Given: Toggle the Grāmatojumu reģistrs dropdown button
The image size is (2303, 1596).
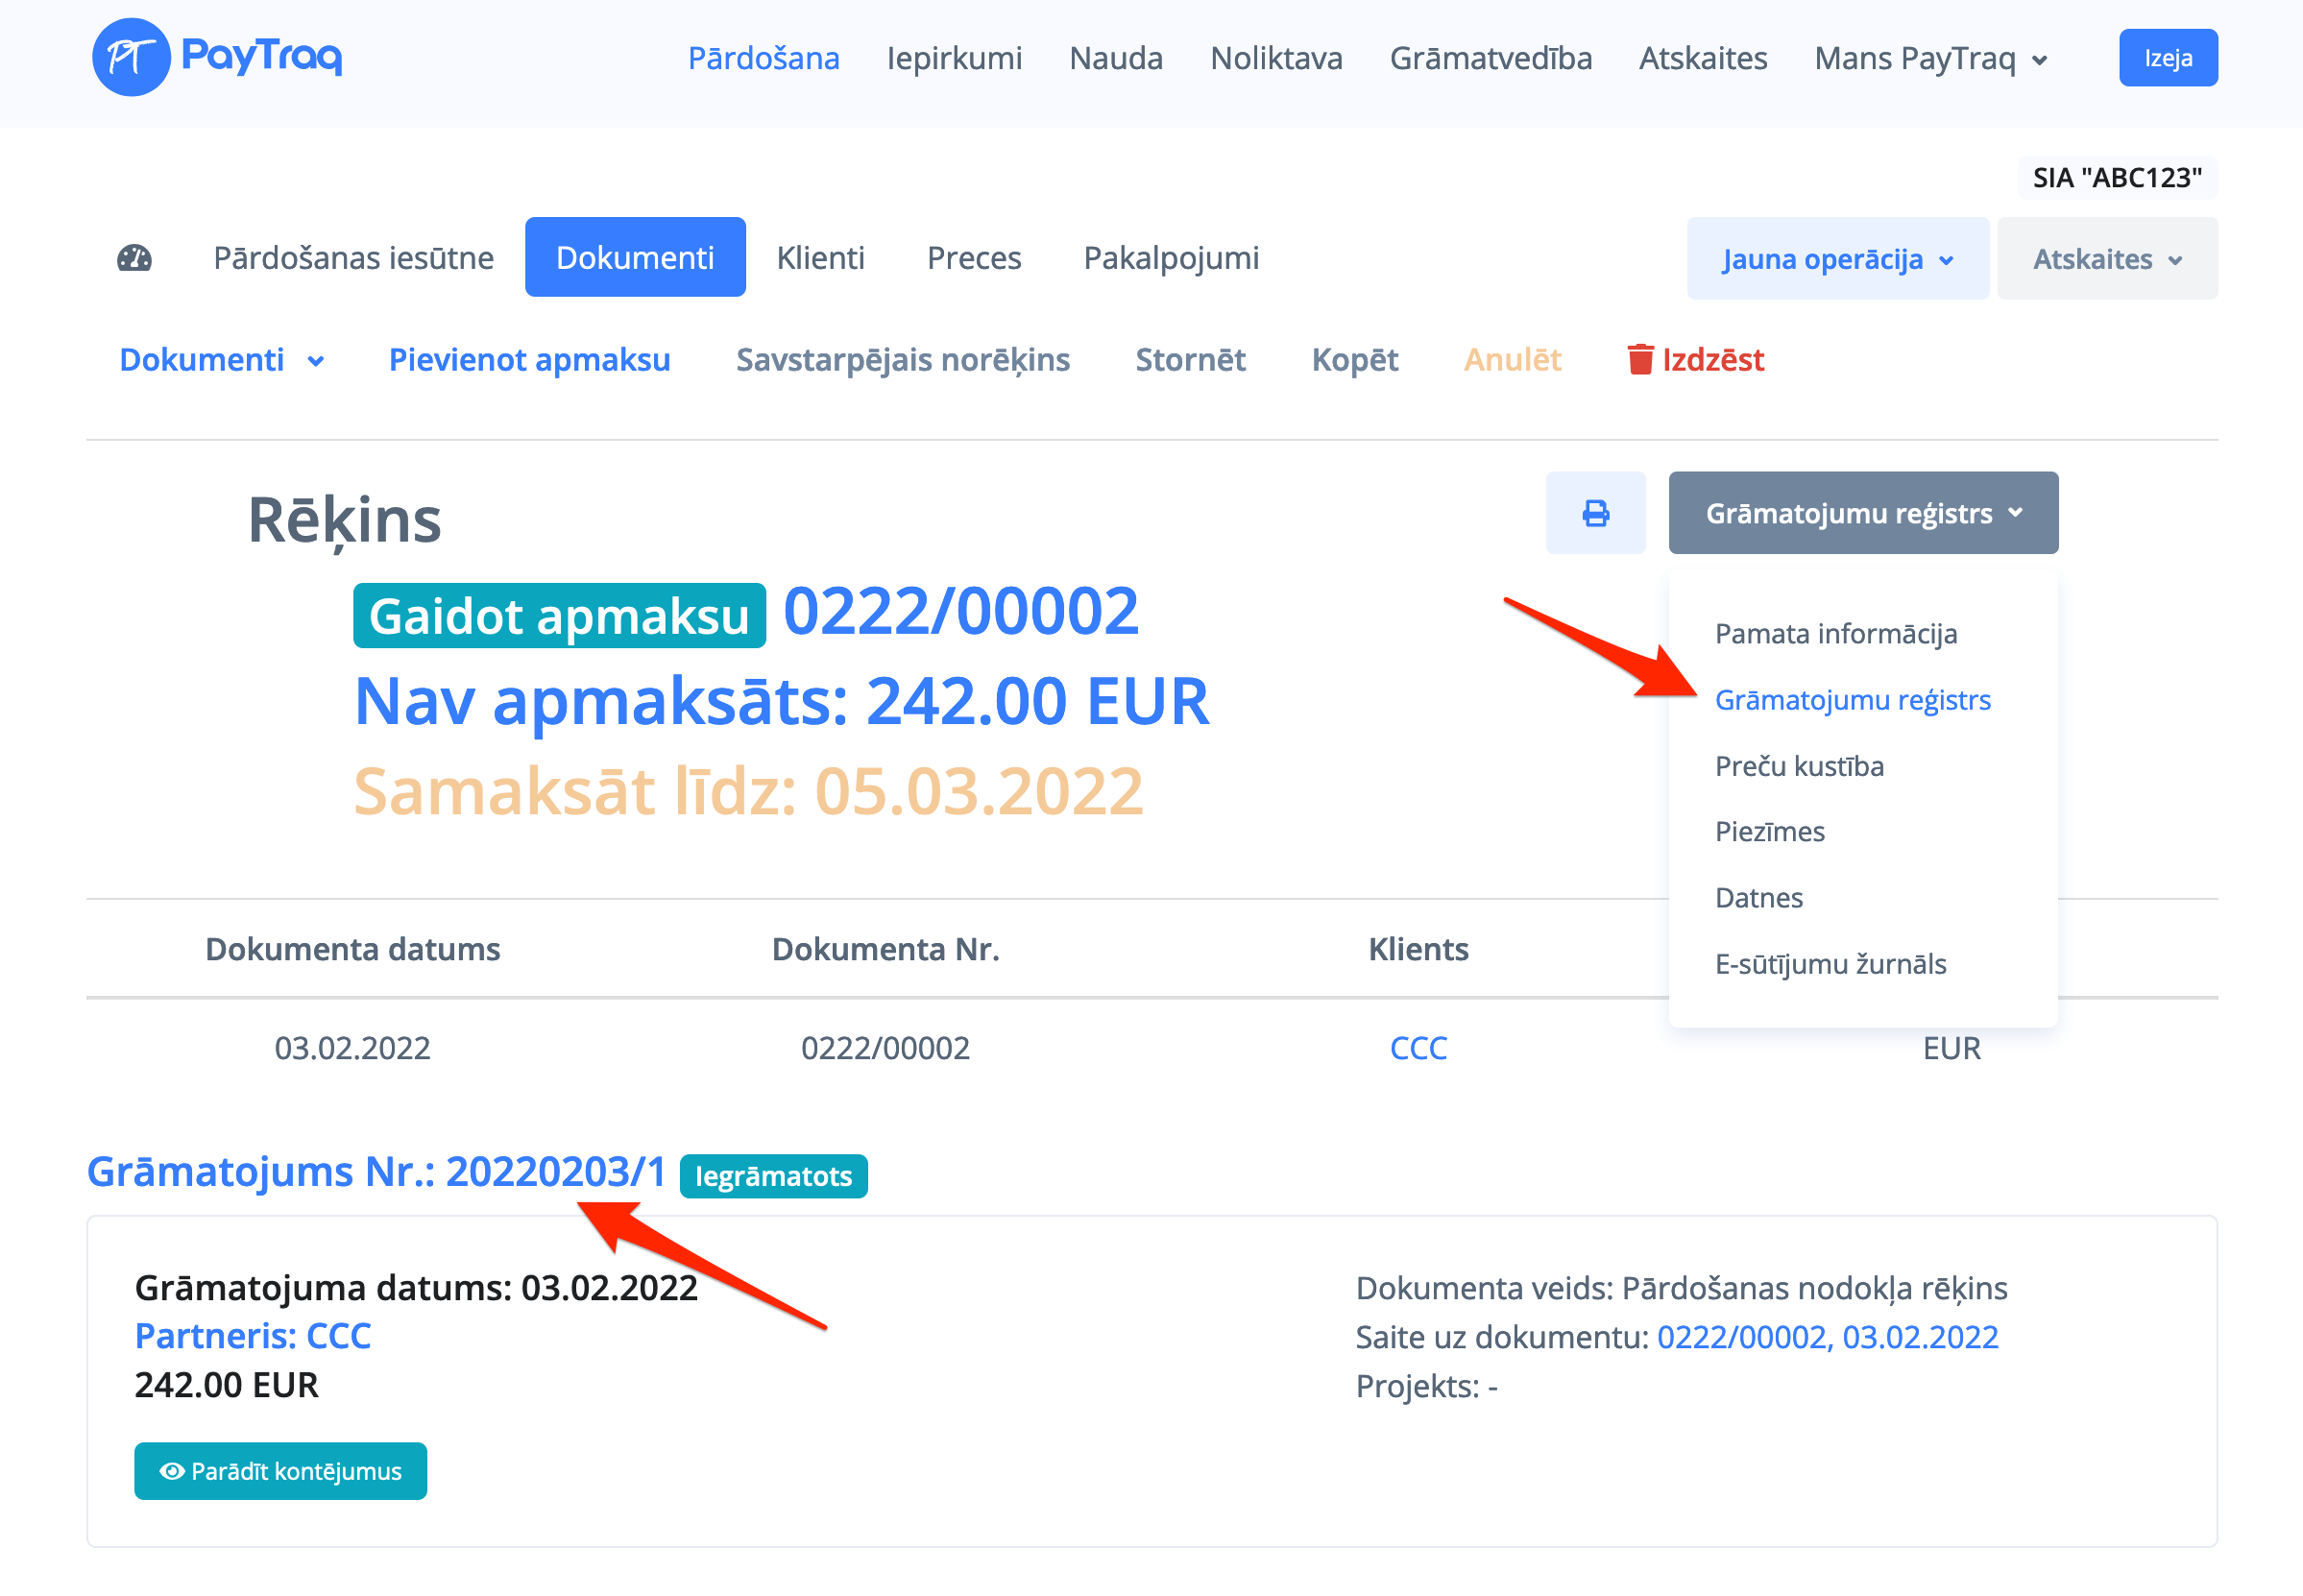Looking at the screenshot, I should (x=1862, y=513).
